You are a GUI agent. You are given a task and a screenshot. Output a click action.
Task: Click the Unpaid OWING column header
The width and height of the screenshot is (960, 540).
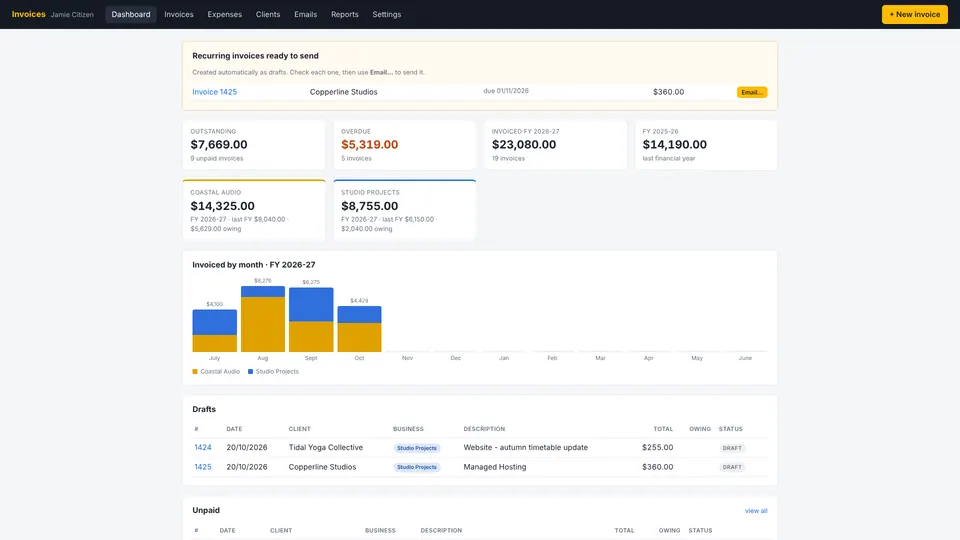click(x=669, y=530)
